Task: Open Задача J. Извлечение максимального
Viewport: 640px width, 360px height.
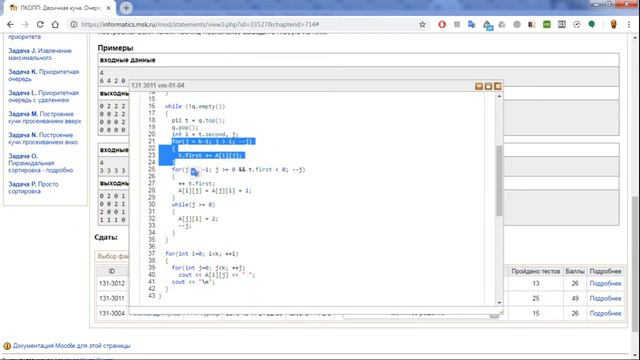Action: click(40, 54)
